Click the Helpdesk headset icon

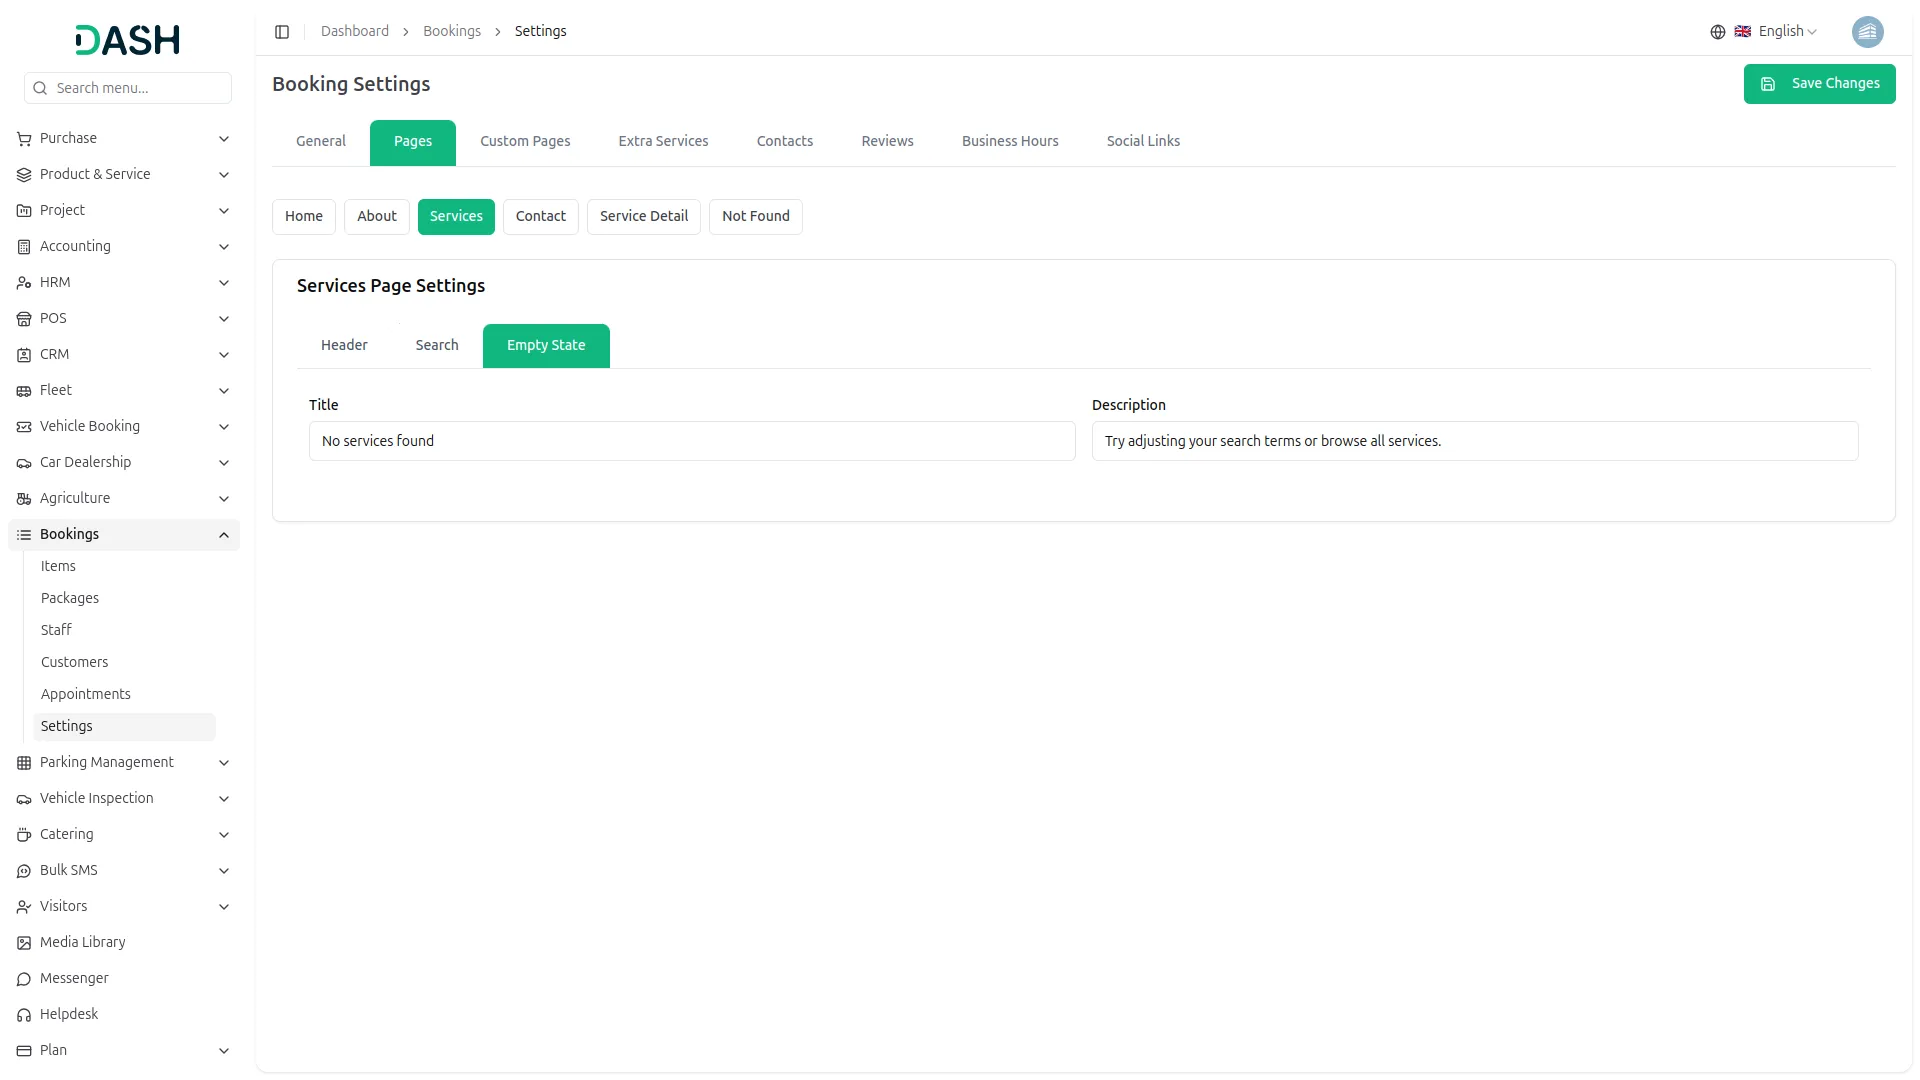[x=24, y=1015]
